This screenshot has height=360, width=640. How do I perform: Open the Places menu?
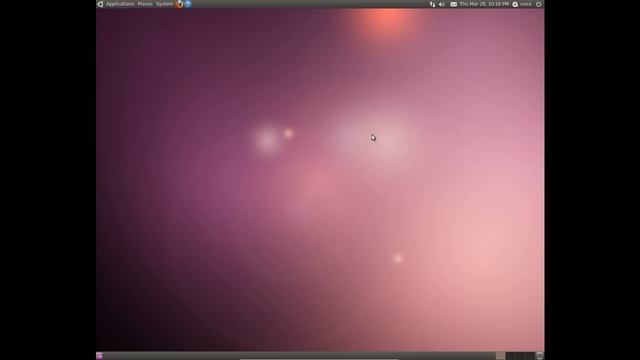(145, 4)
